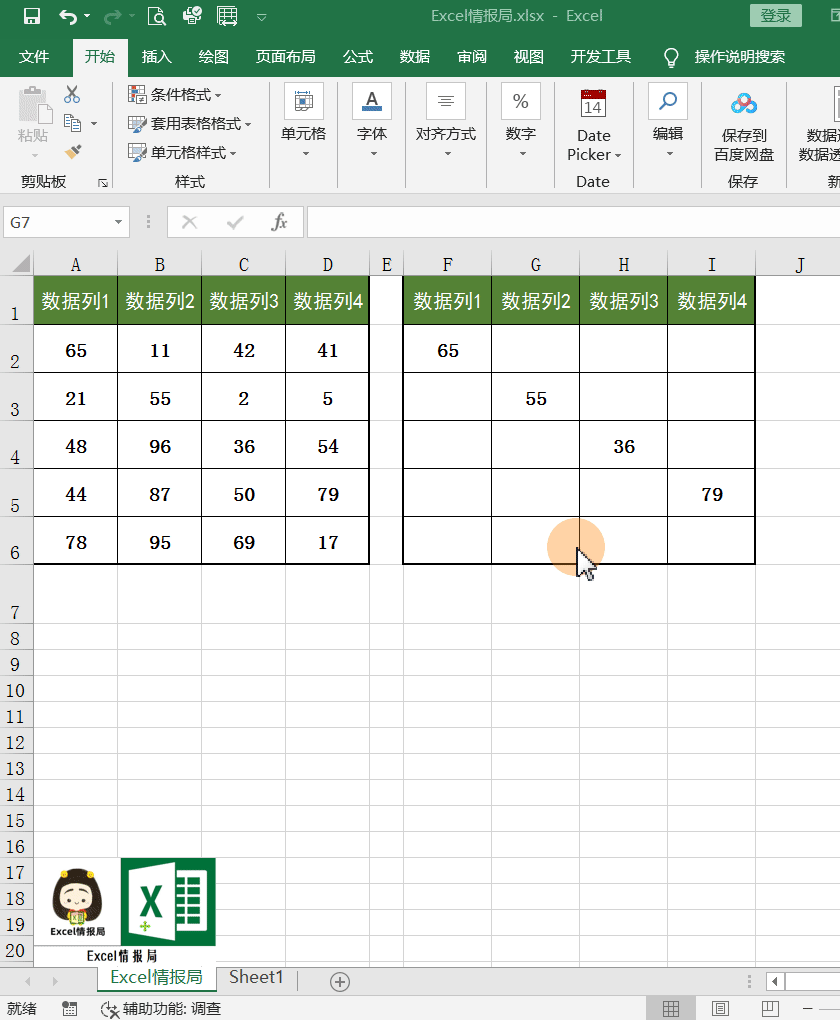Image resolution: width=840 pixels, height=1020 pixels.
Task: Click the 操作说明搜索 lightbulb icon
Action: point(671,58)
